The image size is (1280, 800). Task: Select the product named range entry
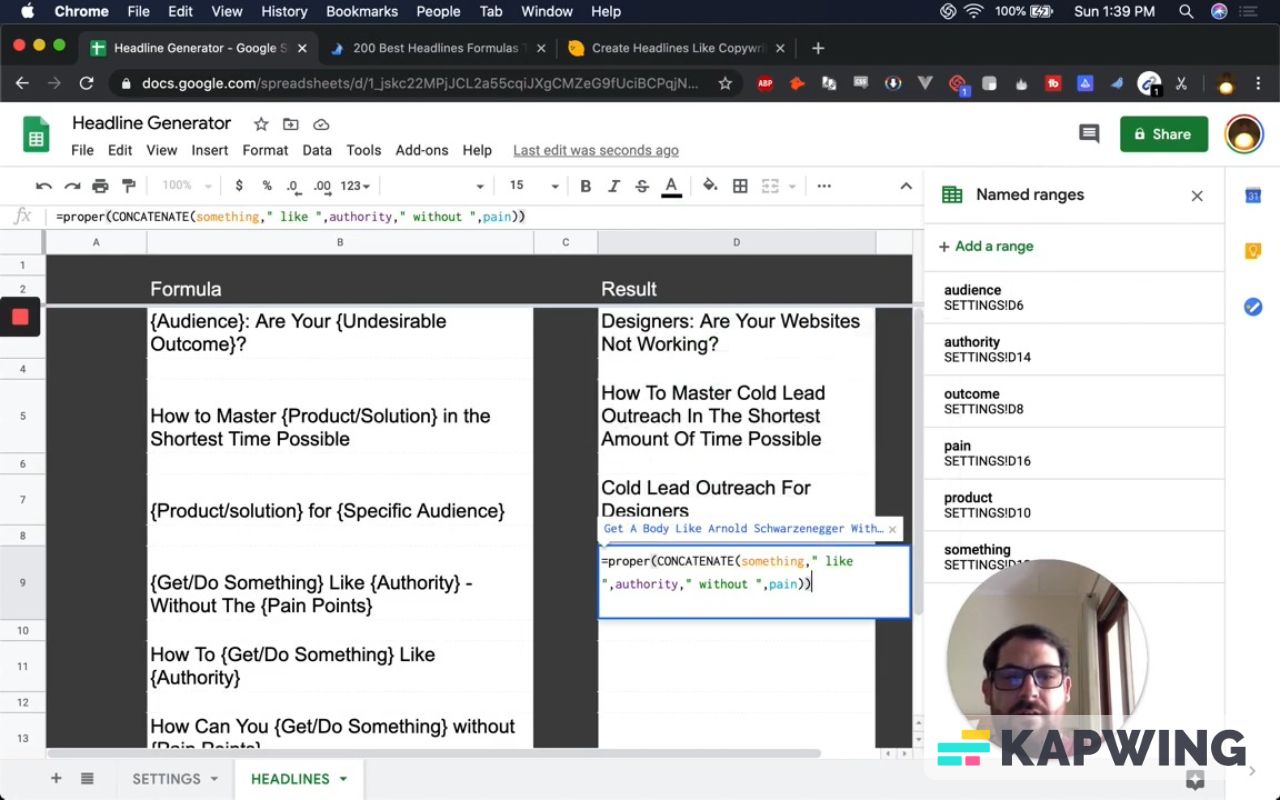(1073, 505)
